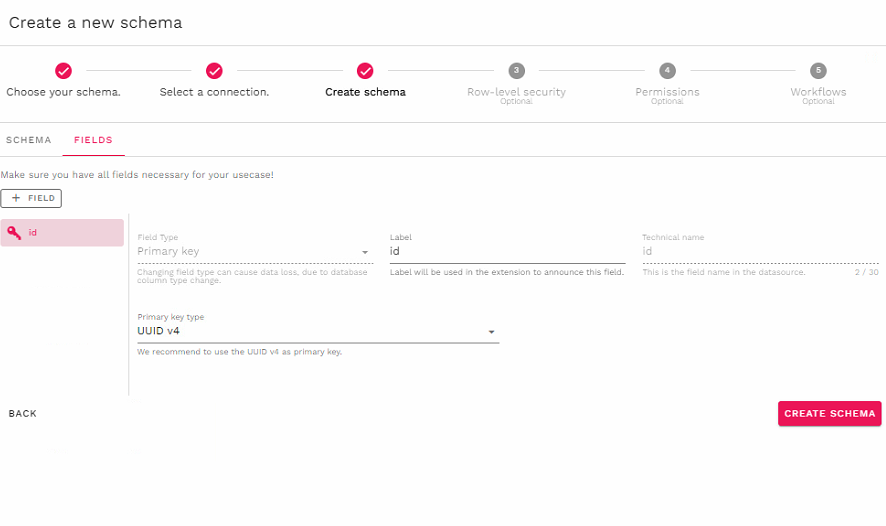Click the red key icon beside id
The image size is (886, 526).
click(x=14, y=232)
